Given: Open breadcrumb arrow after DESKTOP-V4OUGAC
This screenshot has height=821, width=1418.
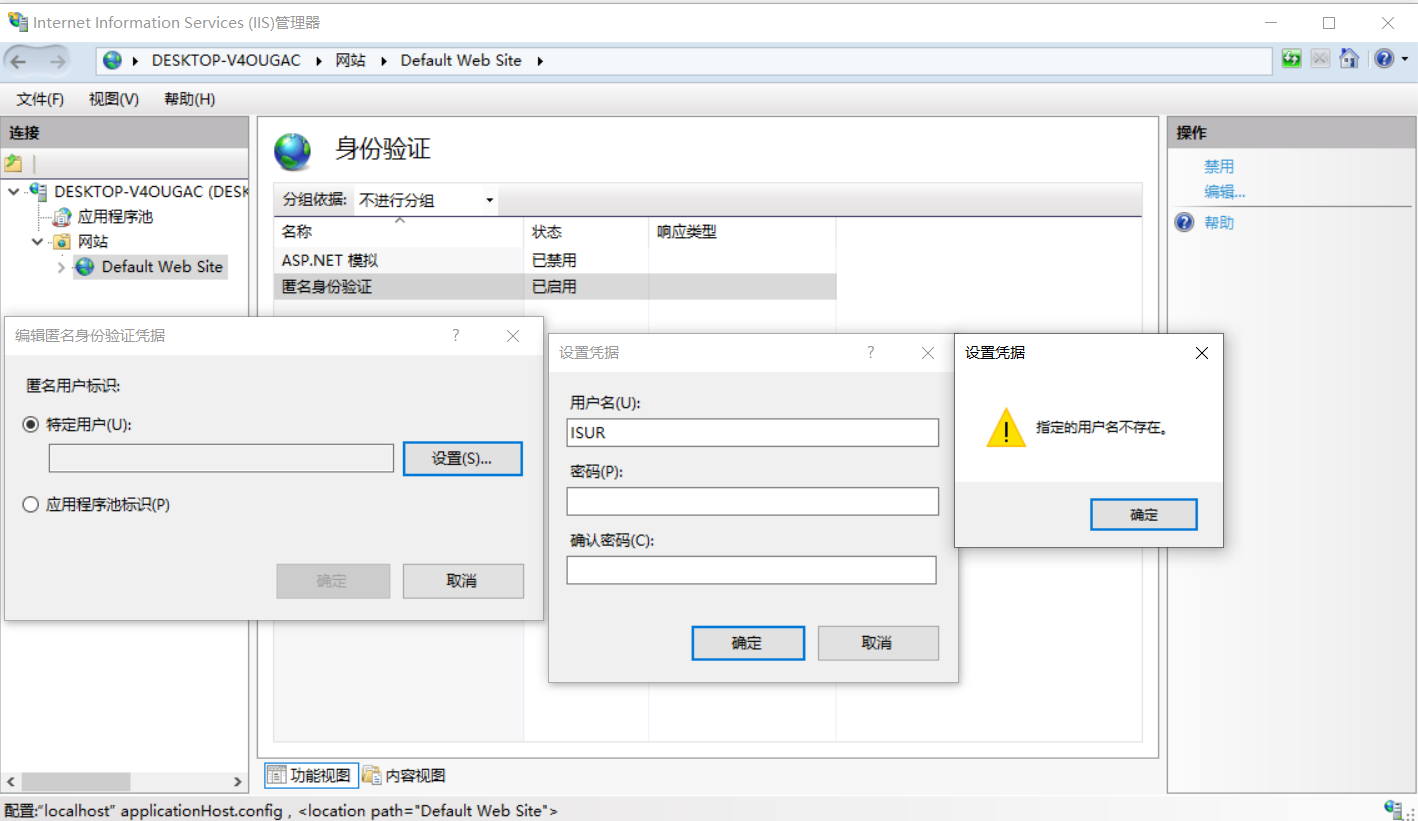Looking at the screenshot, I should coord(319,61).
